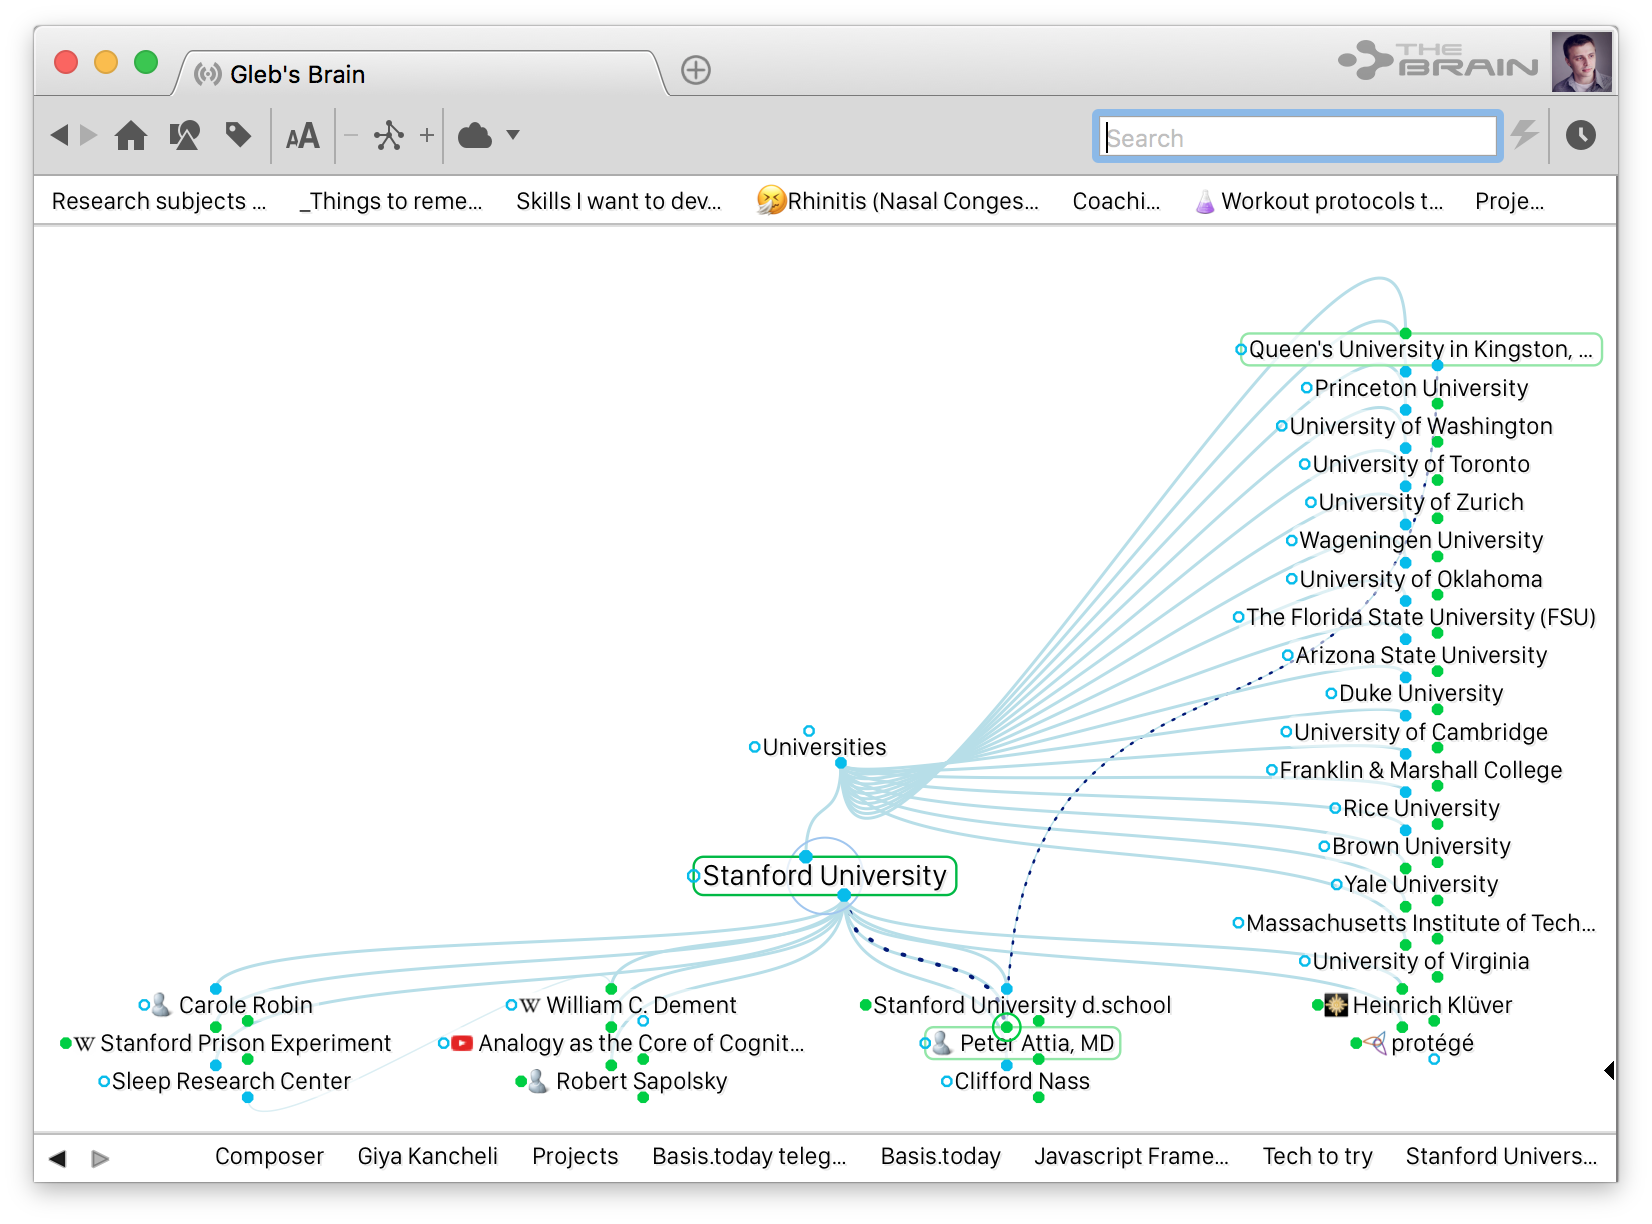This screenshot has width=1652, height=1224.
Task: Select Tech to try in past thoughts
Action: [1317, 1156]
